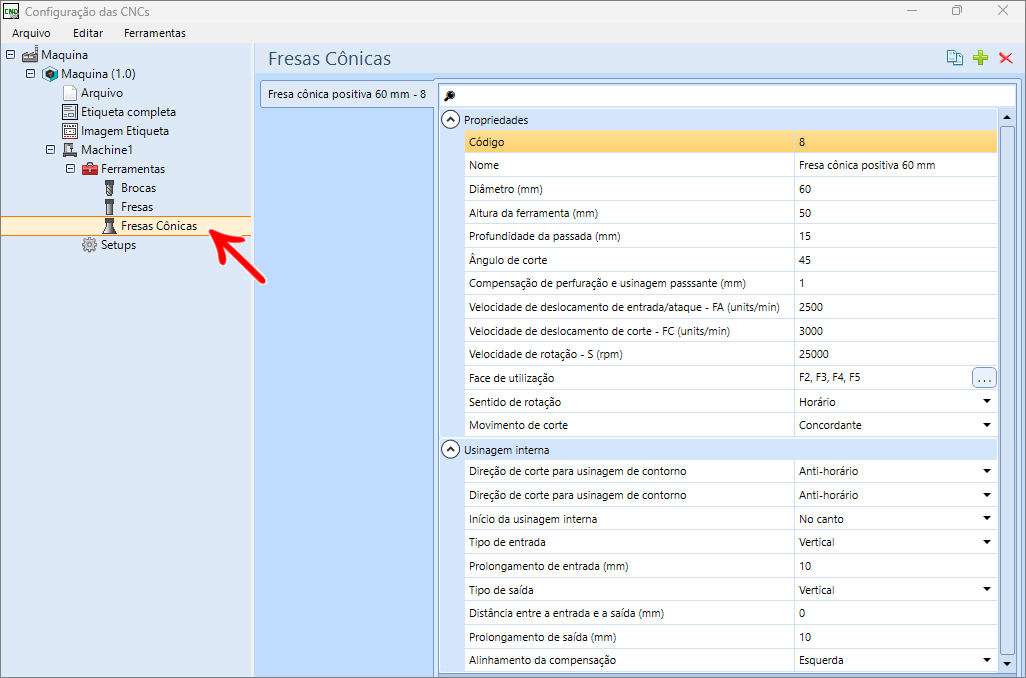Select the Velocidade de rotação - S (rpm) label

point(546,354)
